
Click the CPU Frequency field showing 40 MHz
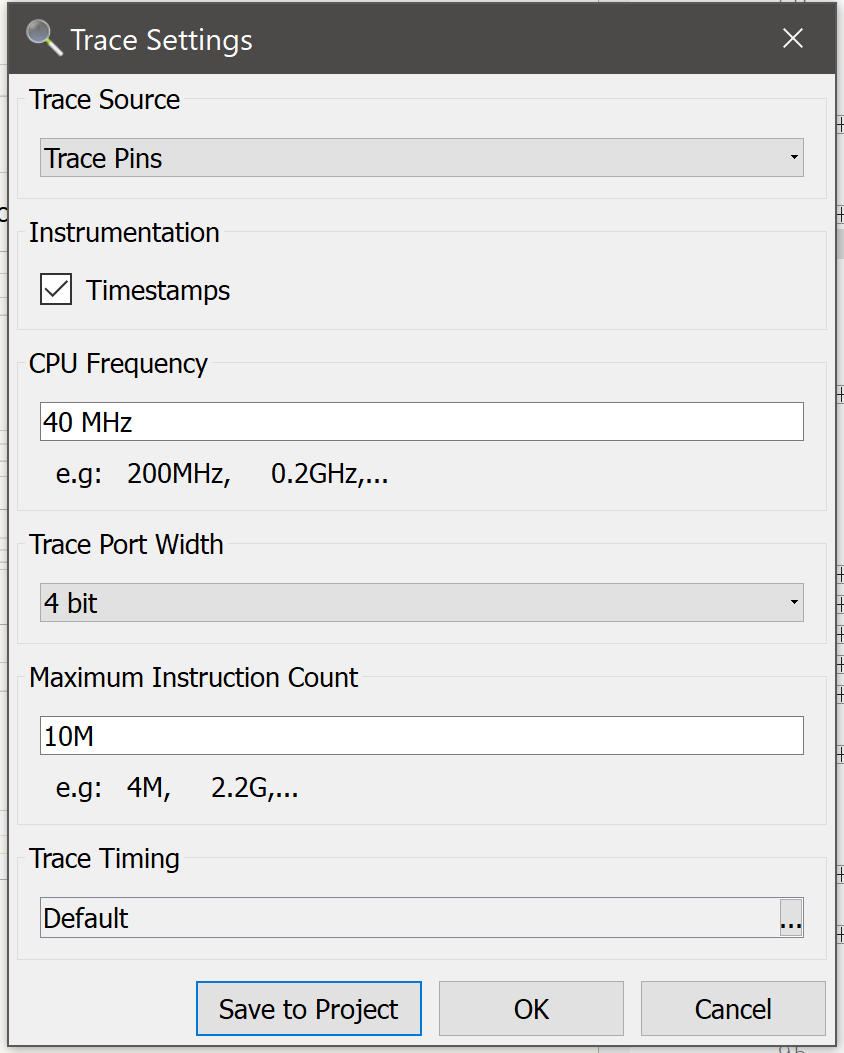click(420, 422)
